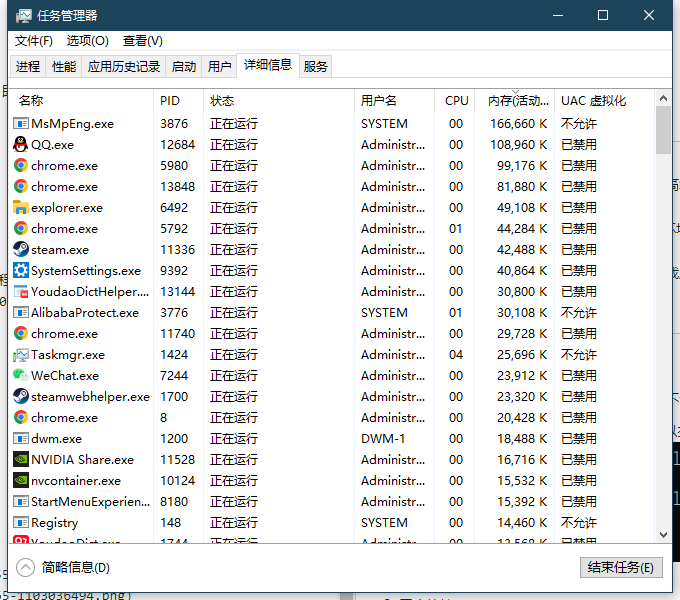Click the MsMpEng.exe process icon
680x600 pixels.
coord(20,124)
